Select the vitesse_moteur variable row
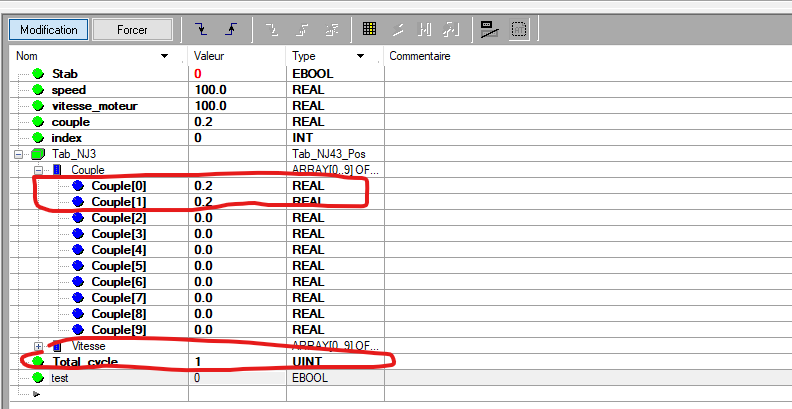Image resolution: width=792 pixels, height=409 pixels. [x=95, y=106]
